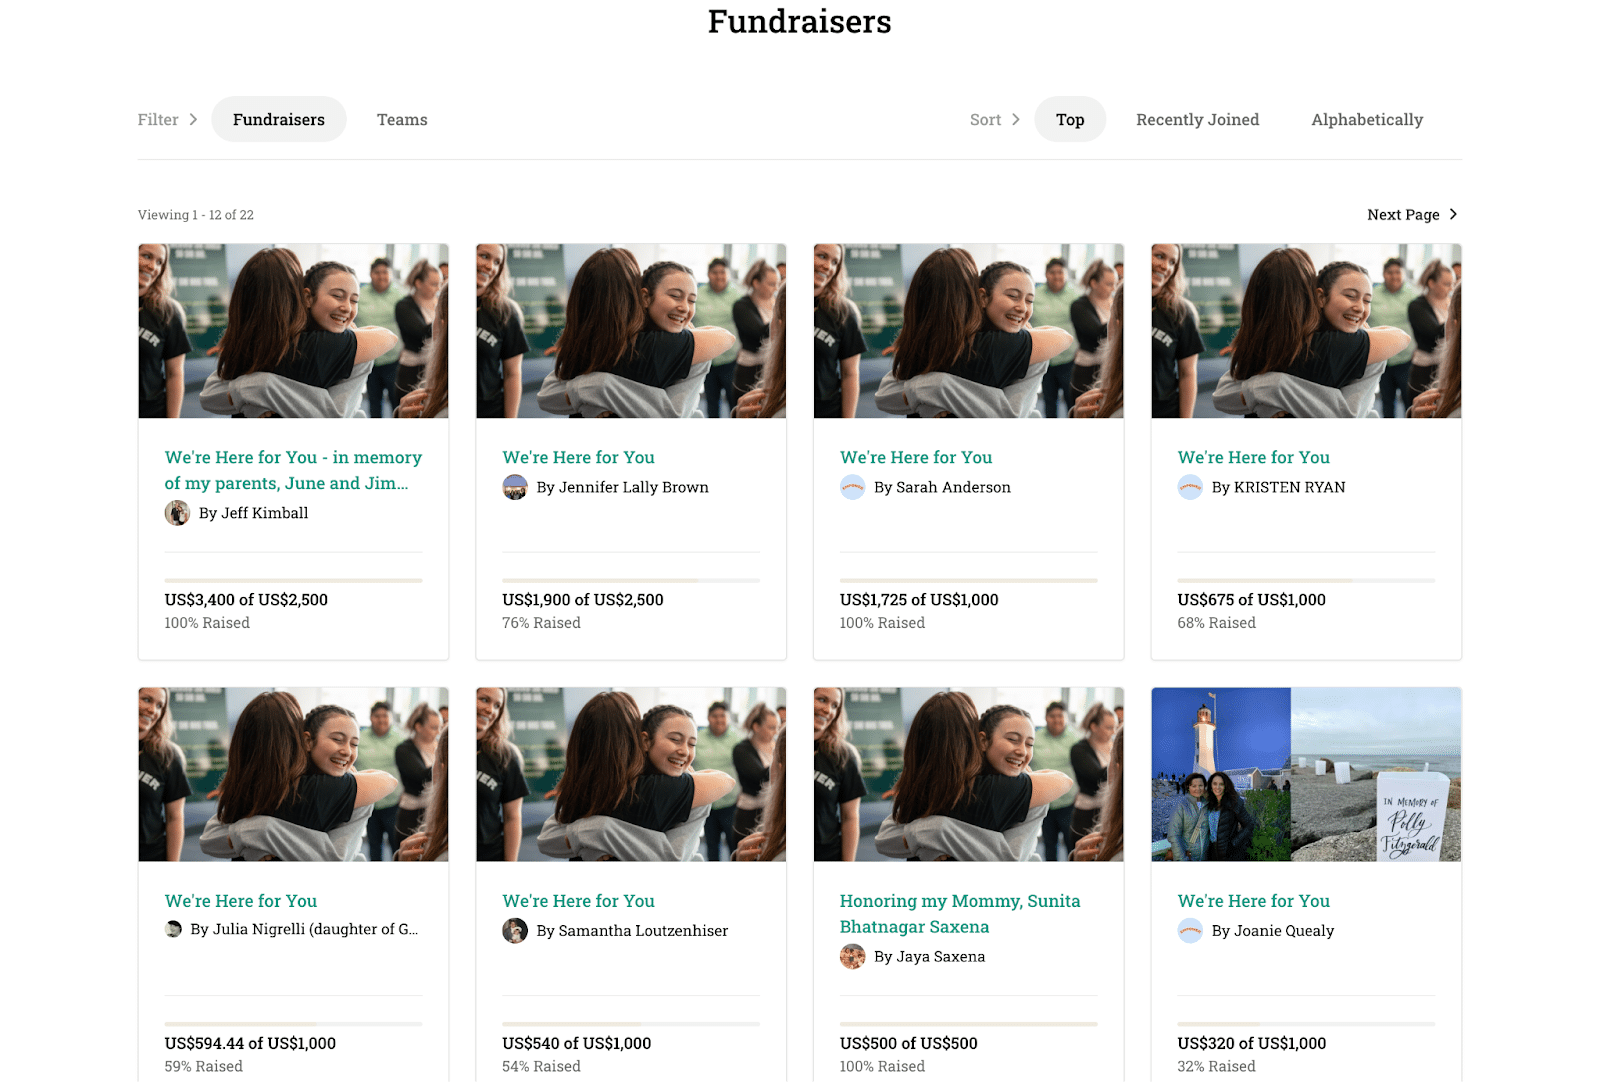Sort fundraisers Alphabetically
This screenshot has height=1082, width=1600.
[x=1366, y=119]
